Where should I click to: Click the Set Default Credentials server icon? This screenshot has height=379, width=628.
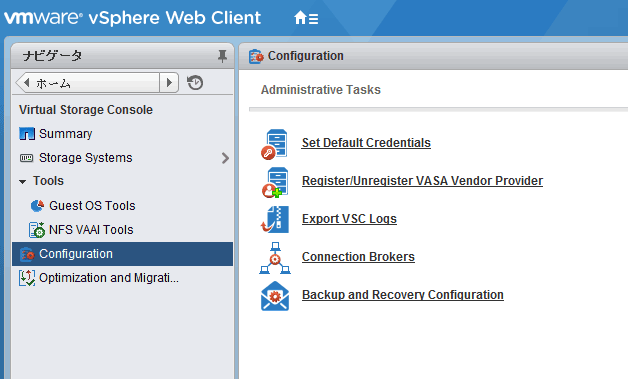click(x=275, y=144)
